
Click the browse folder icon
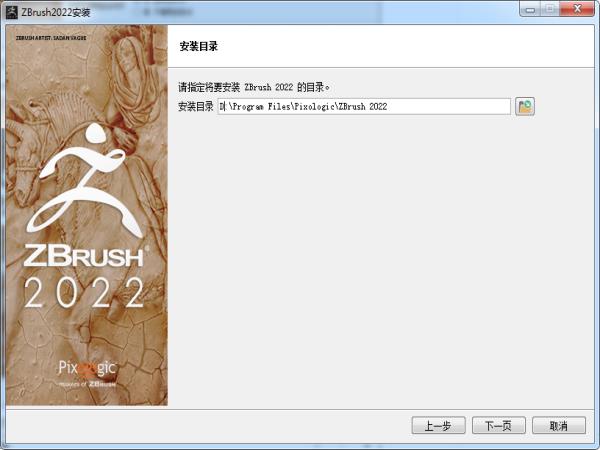pos(525,106)
